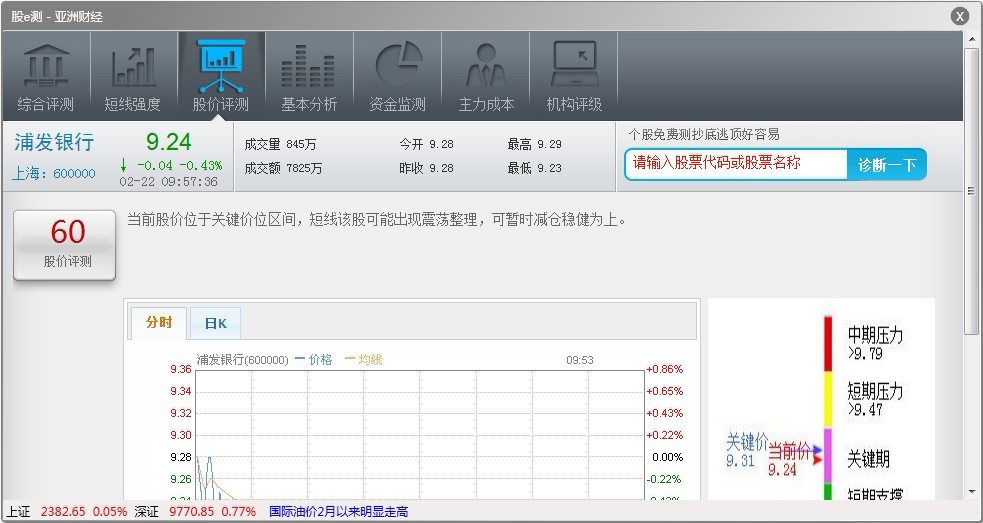The height and width of the screenshot is (523, 983).
Task: Open the 基本分析 bars icon tab
Action: [x=309, y=76]
